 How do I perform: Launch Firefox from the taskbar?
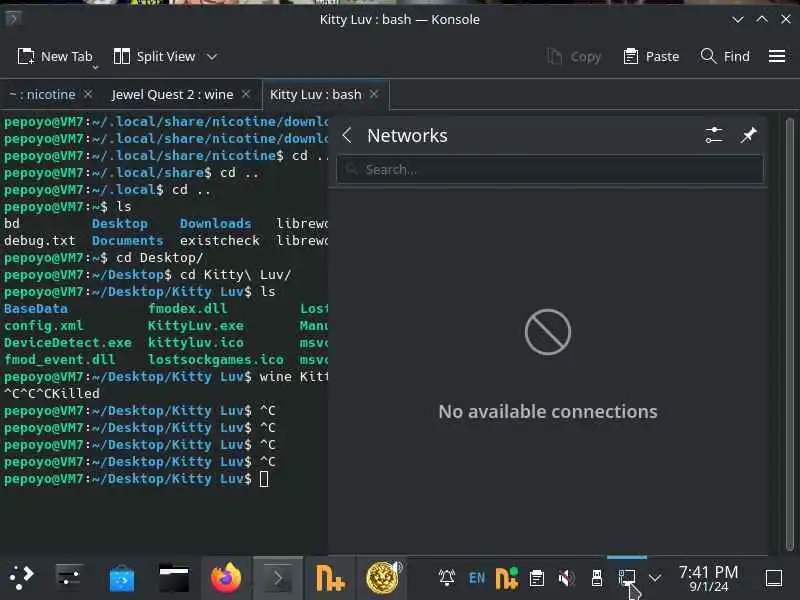click(x=226, y=578)
